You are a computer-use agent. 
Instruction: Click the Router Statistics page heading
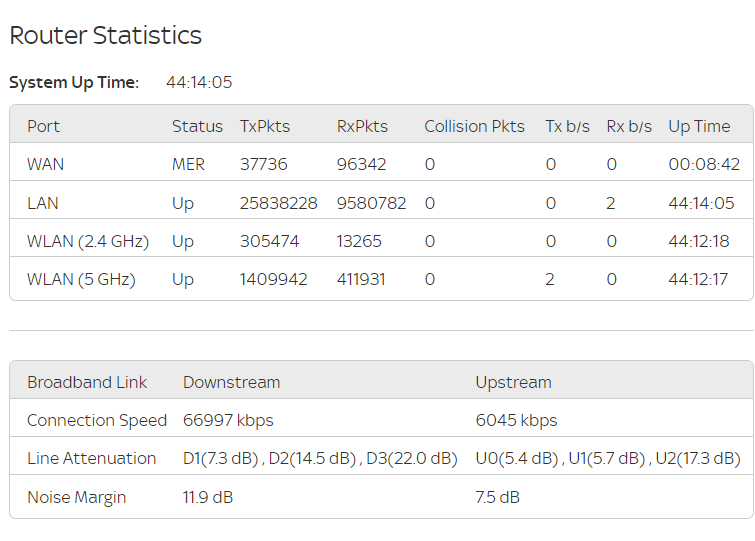pos(105,36)
